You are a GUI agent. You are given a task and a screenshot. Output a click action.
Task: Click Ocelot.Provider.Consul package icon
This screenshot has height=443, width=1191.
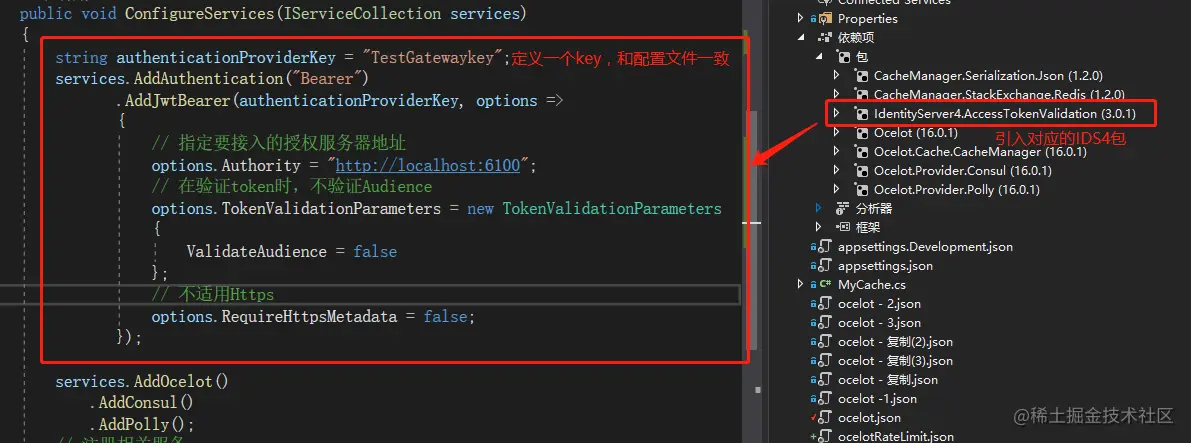pyautogui.click(x=861, y=170)
